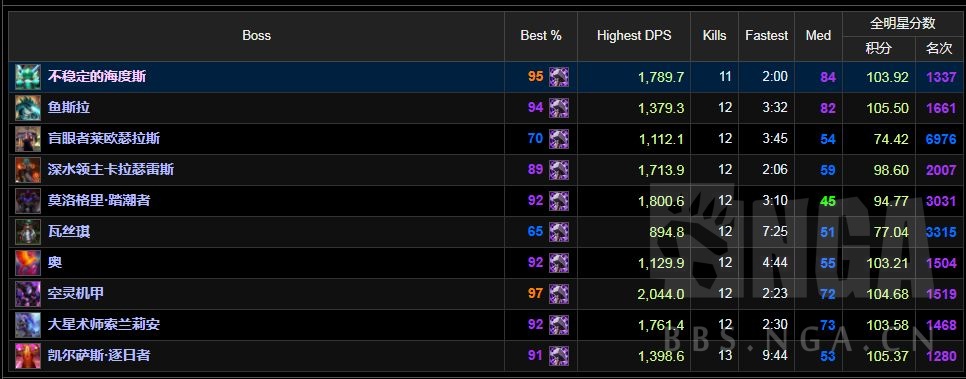Sort by the Best % column header
The image size is (966, 379).
tap(541, 36)
